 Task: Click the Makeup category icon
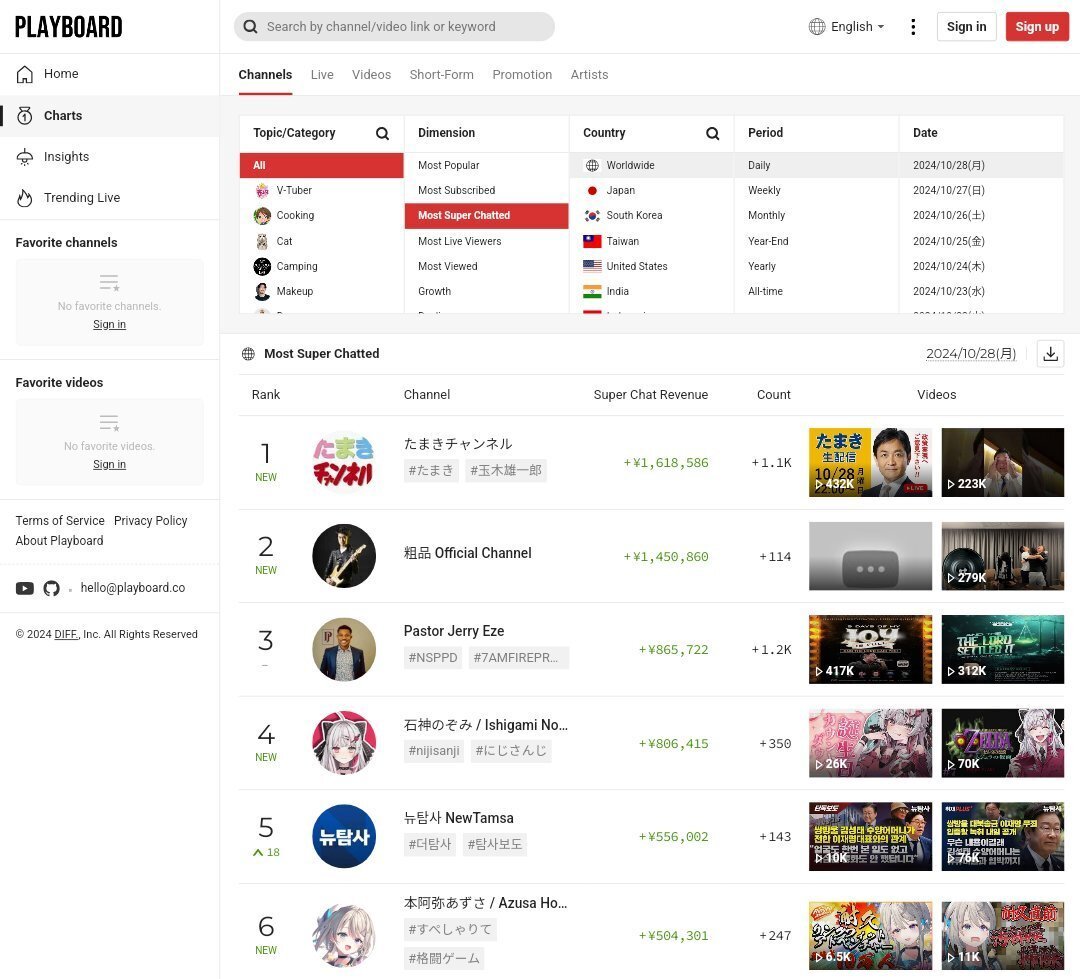click(x=262, y=291)
